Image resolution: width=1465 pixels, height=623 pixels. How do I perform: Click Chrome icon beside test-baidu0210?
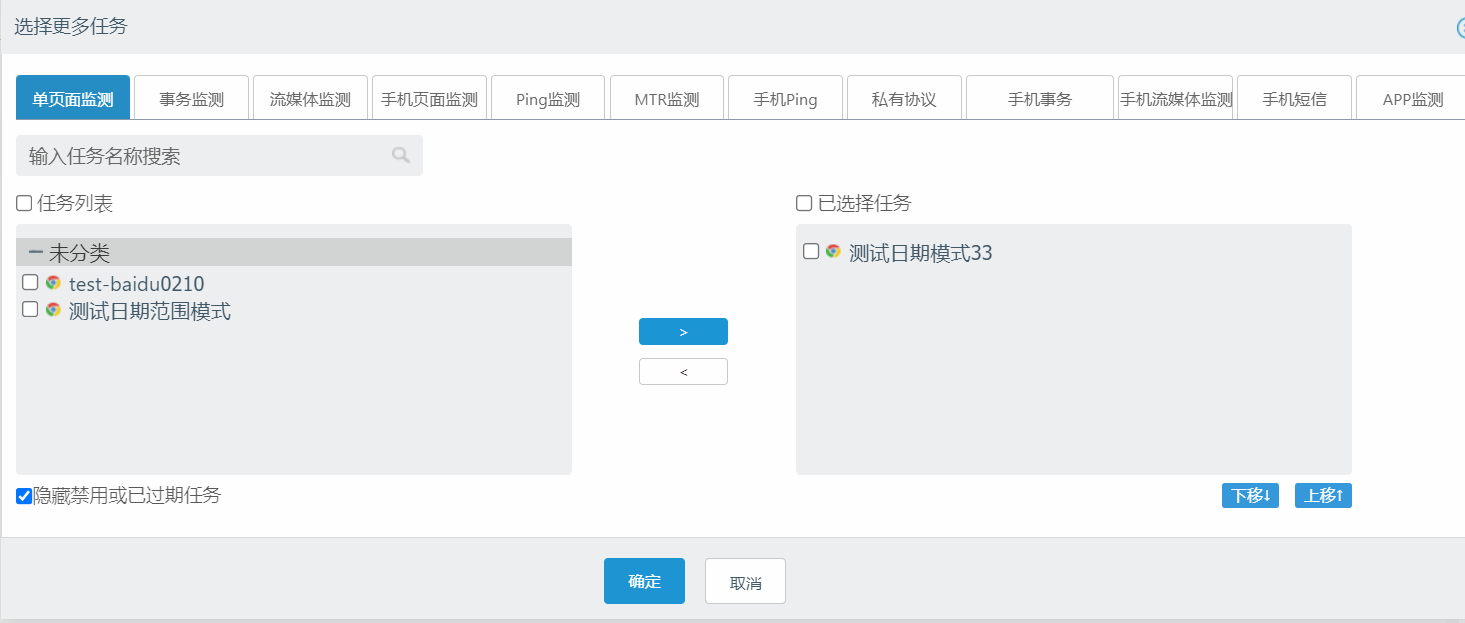coord(53,283)
